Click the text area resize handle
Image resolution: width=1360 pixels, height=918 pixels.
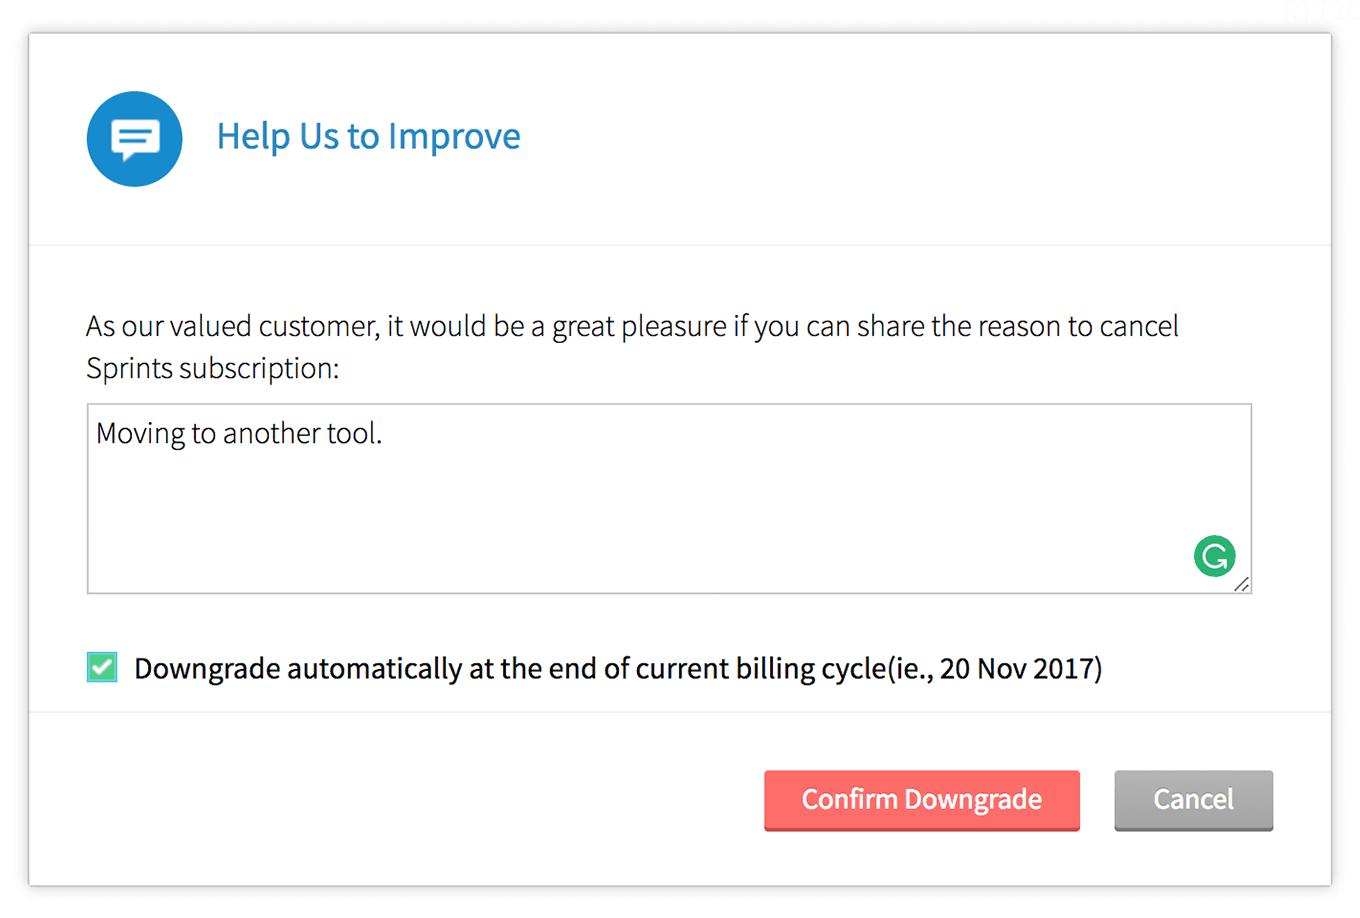point(1241,585)
